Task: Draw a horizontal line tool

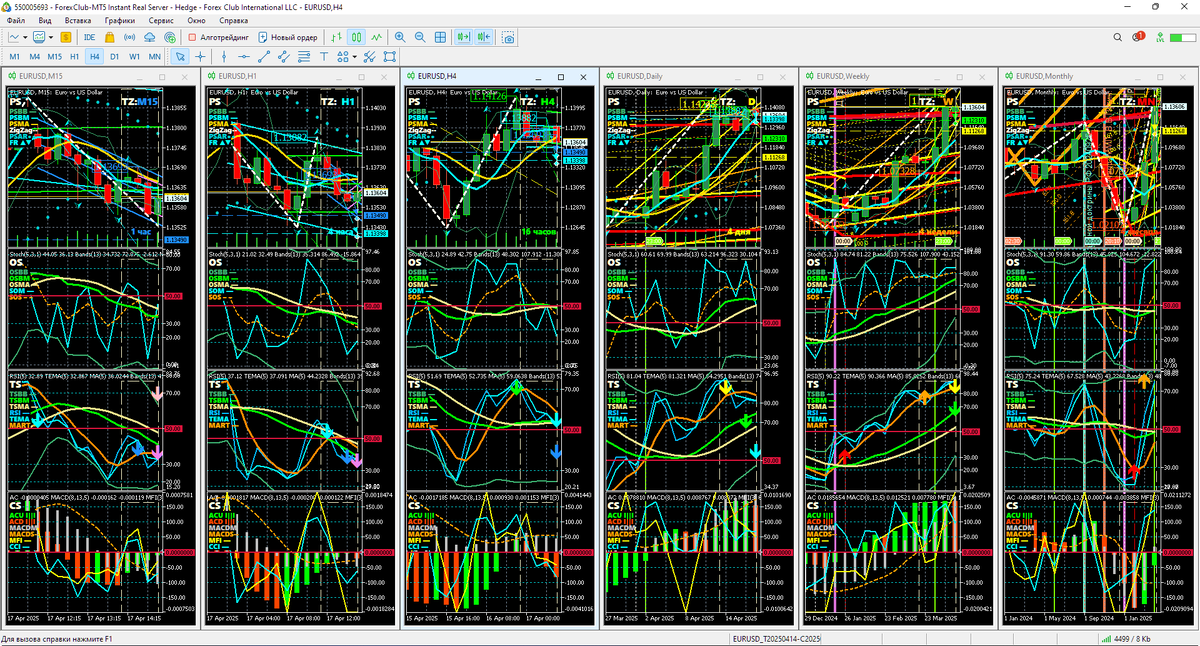Action: pyautogui.click(x=244, y=57)
